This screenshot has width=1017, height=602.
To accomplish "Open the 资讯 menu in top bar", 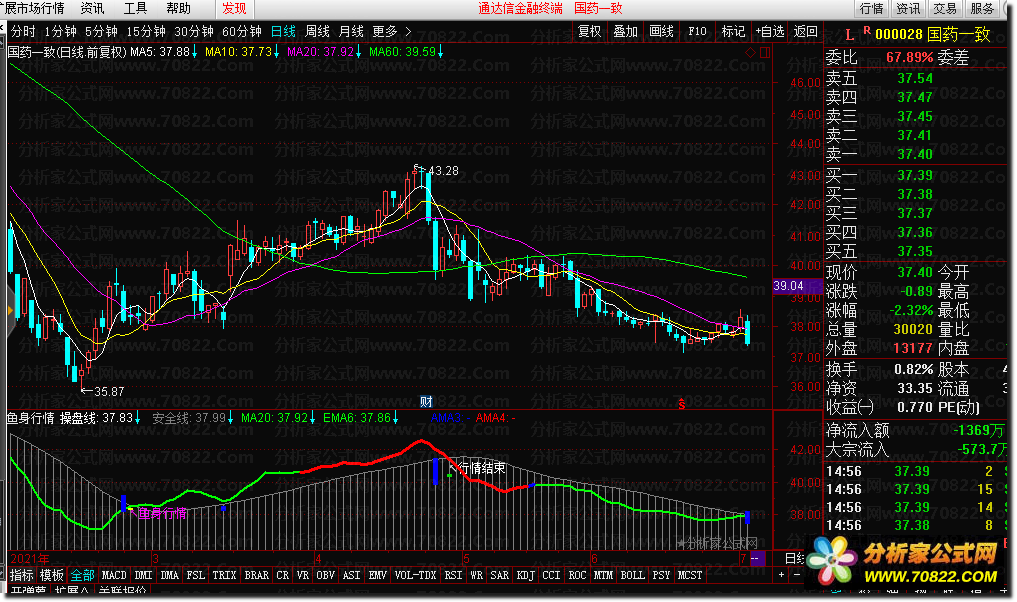I will tap(92, 8).
